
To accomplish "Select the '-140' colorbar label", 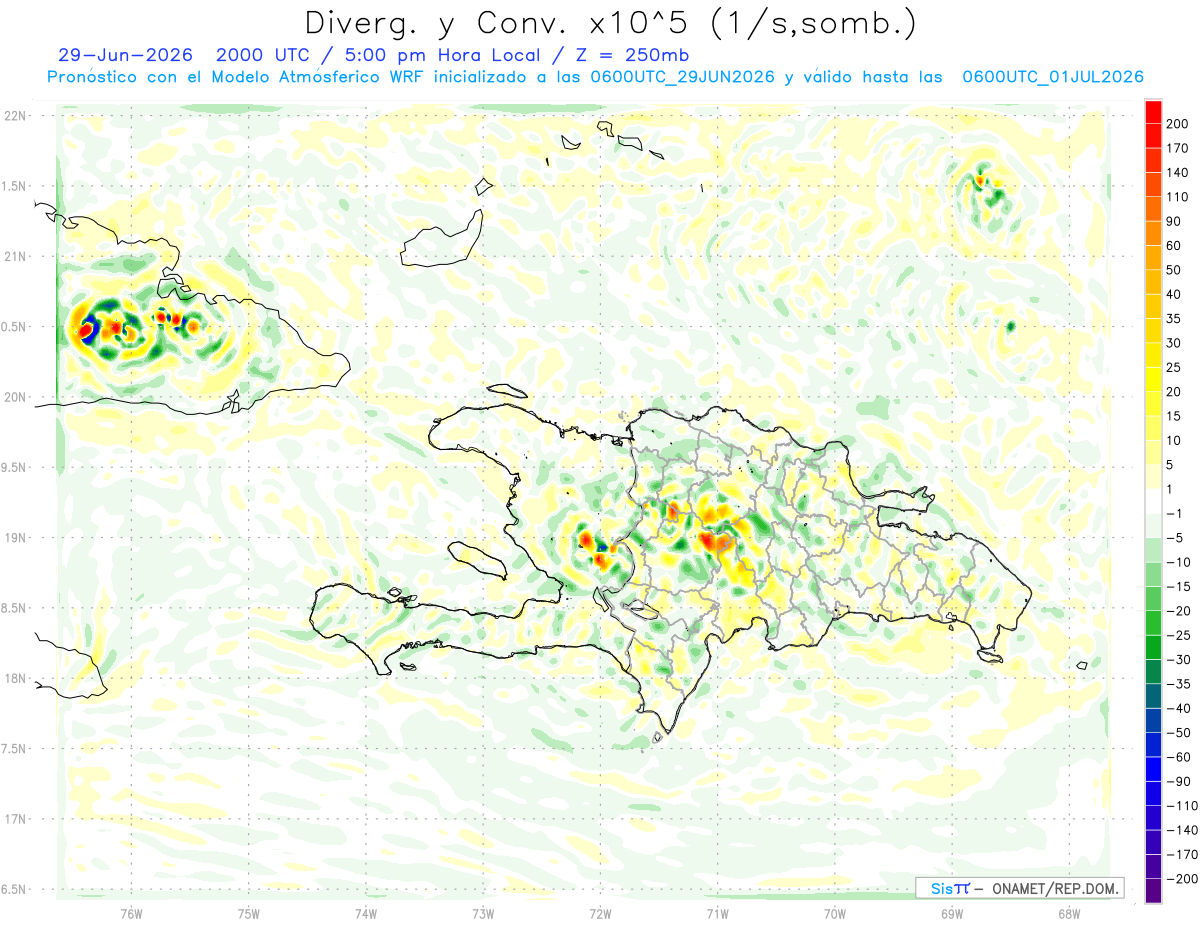I will click(1180, 830).
